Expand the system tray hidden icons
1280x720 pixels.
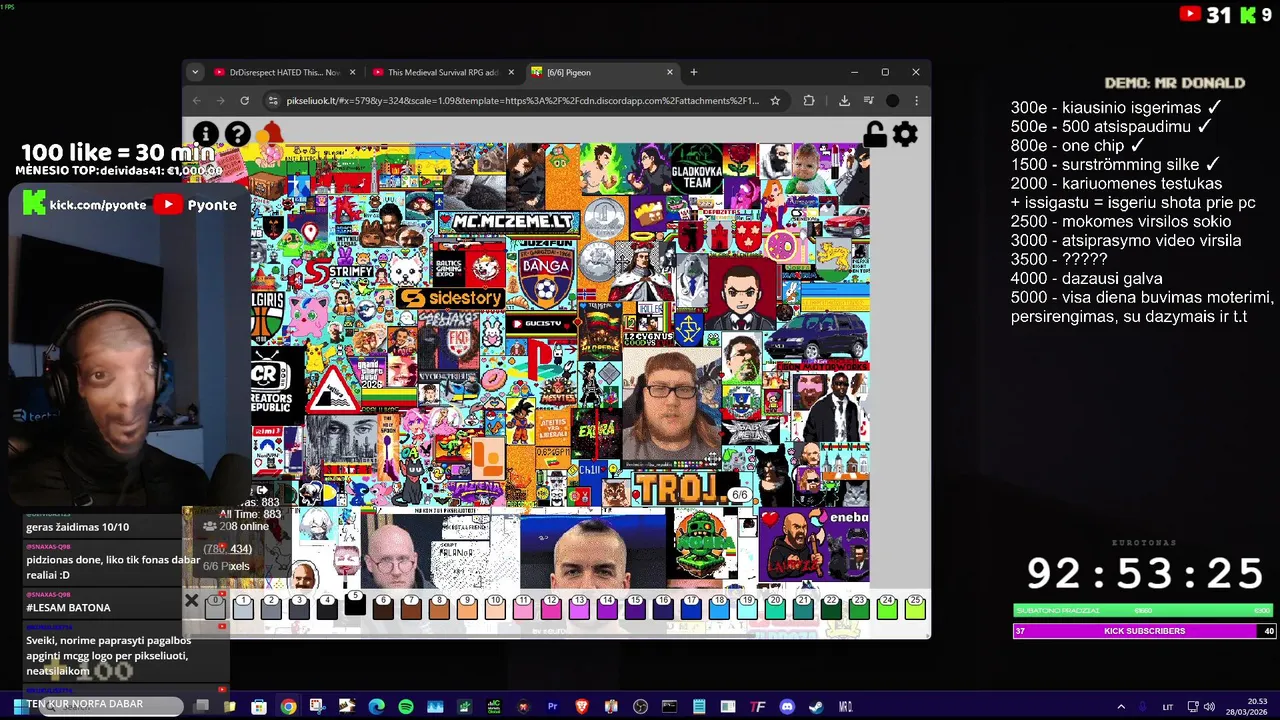[x=1121, y=707]
